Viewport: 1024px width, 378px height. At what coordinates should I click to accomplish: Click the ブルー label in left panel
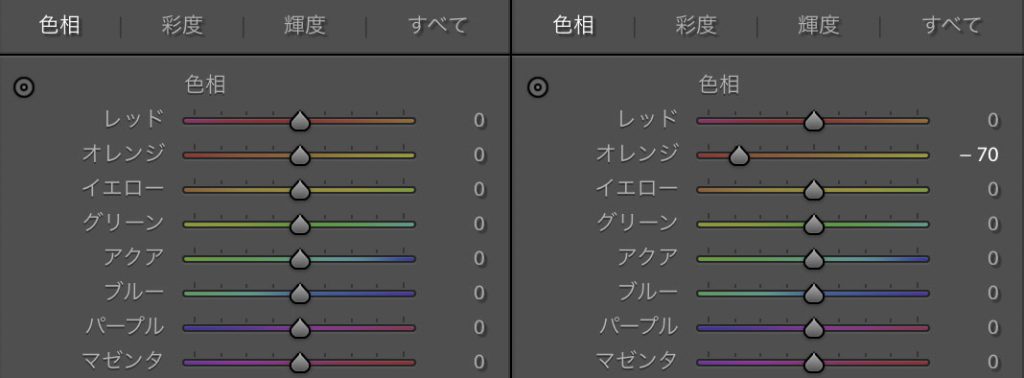tap(134, 292)
